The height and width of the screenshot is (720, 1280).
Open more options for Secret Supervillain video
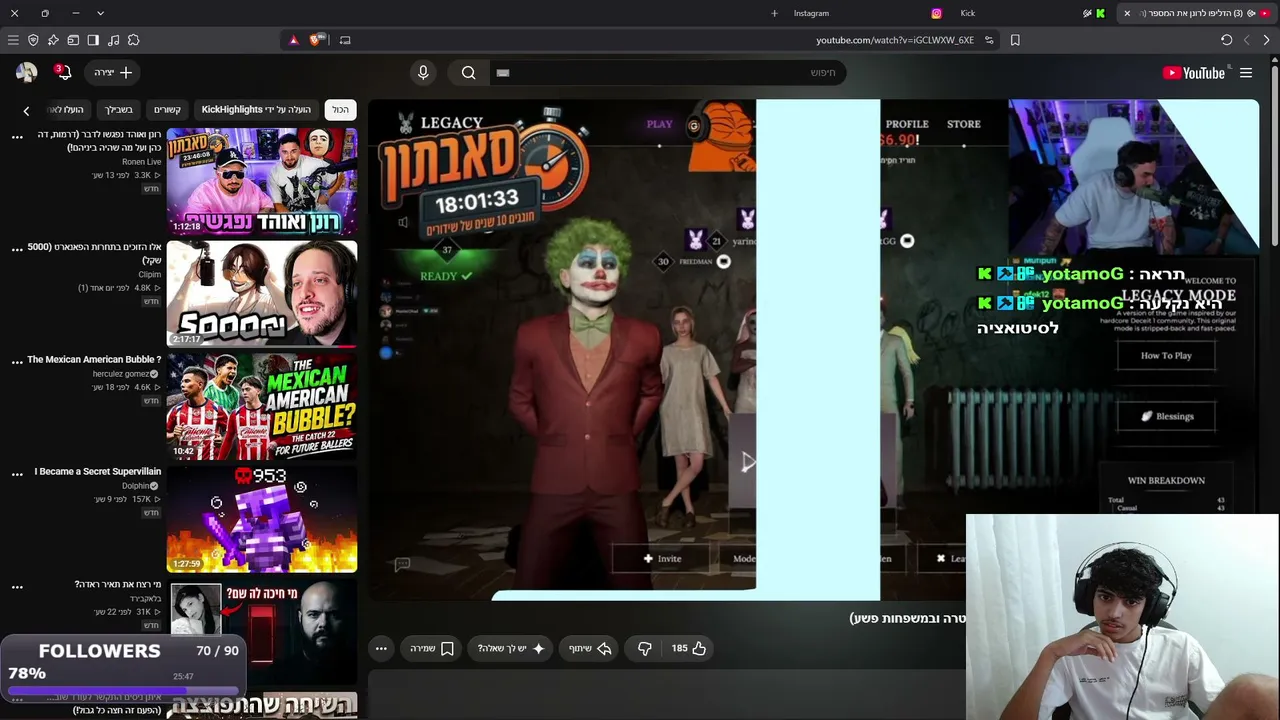click(x=17, y=474)
